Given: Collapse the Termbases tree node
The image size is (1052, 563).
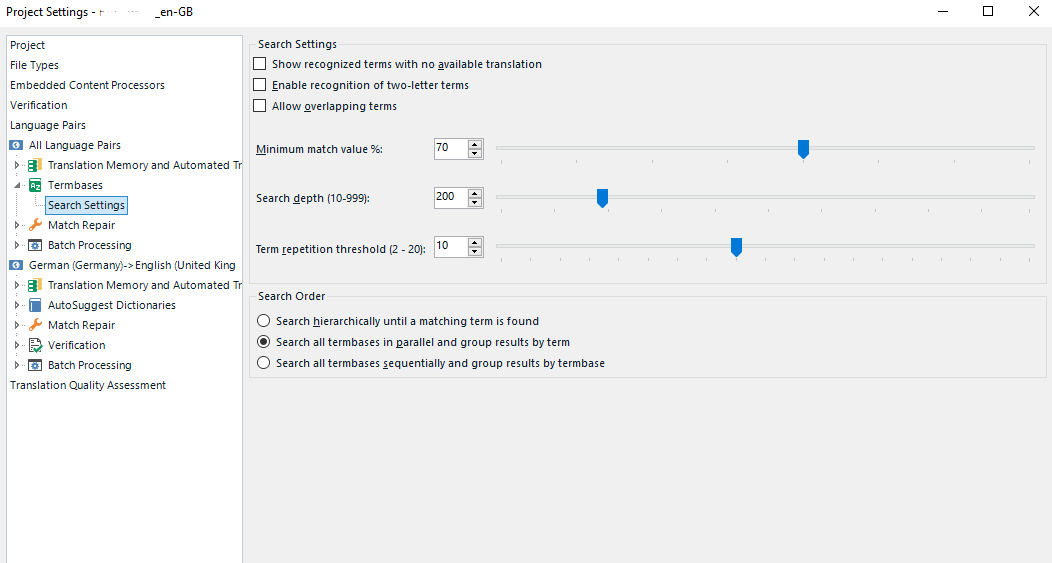Looking at the screenshot, I should coord(17,185).
